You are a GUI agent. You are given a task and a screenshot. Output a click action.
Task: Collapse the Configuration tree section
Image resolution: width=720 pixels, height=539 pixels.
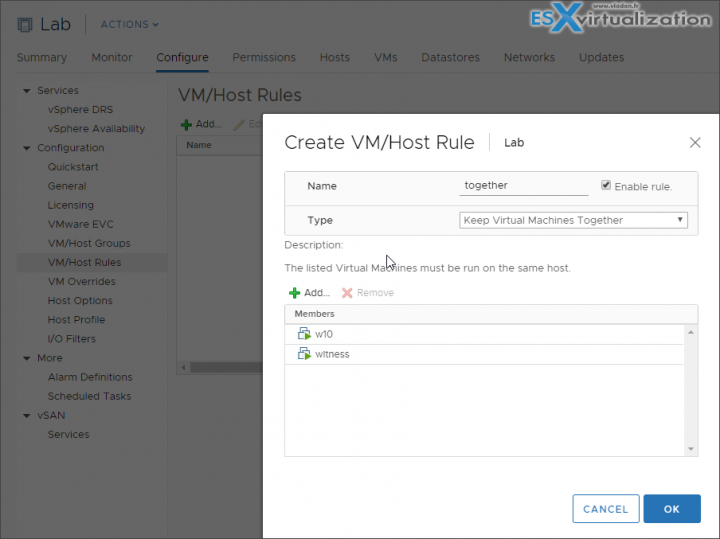click(27, 148)
